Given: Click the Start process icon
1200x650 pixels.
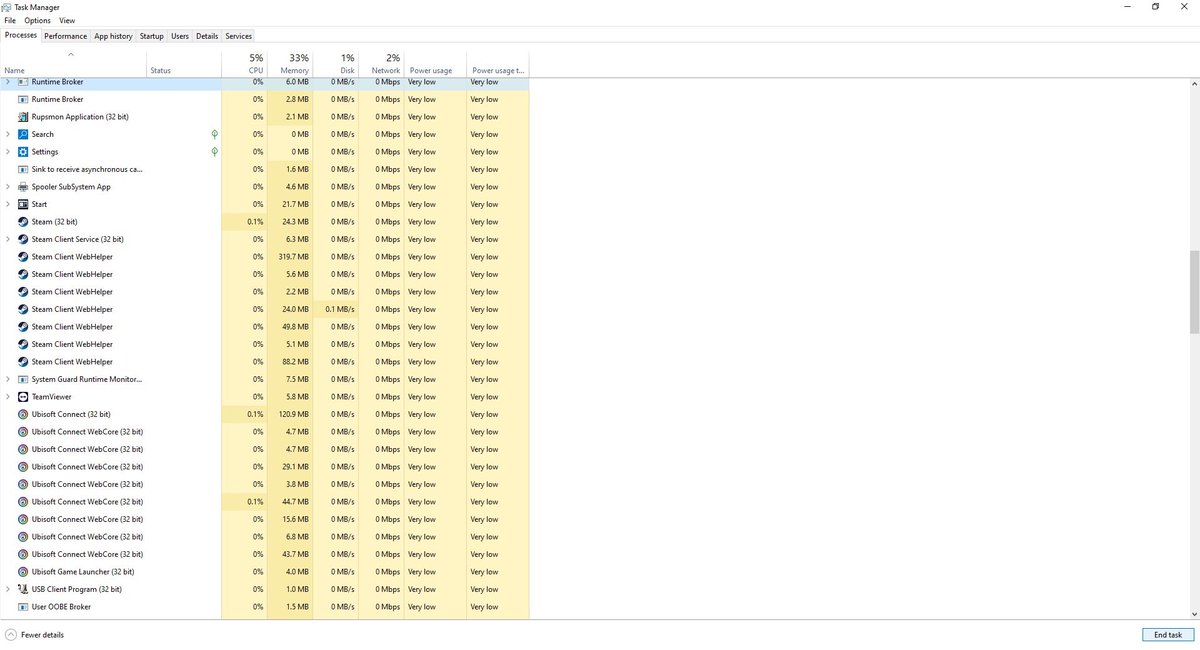Looking at the screenshot, I should (x=23, y=204).
